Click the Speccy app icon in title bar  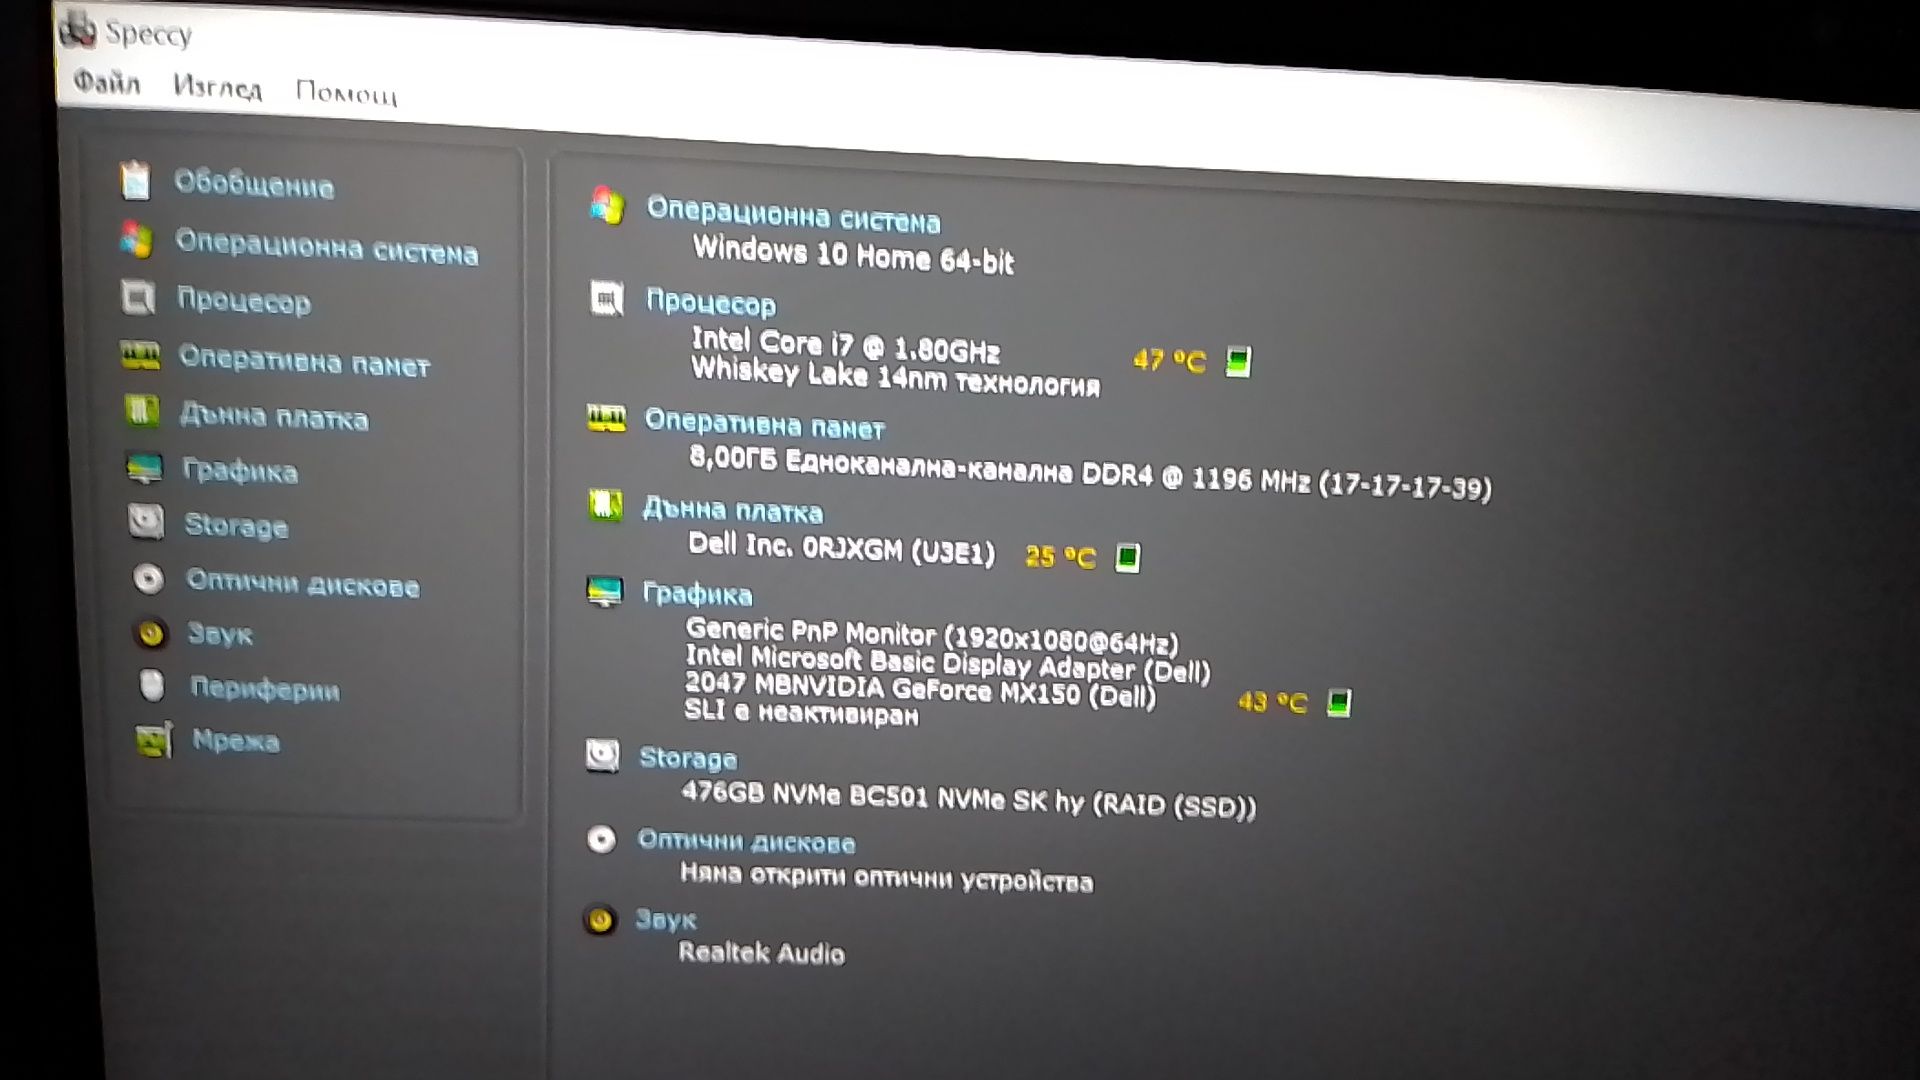point(78,30)
